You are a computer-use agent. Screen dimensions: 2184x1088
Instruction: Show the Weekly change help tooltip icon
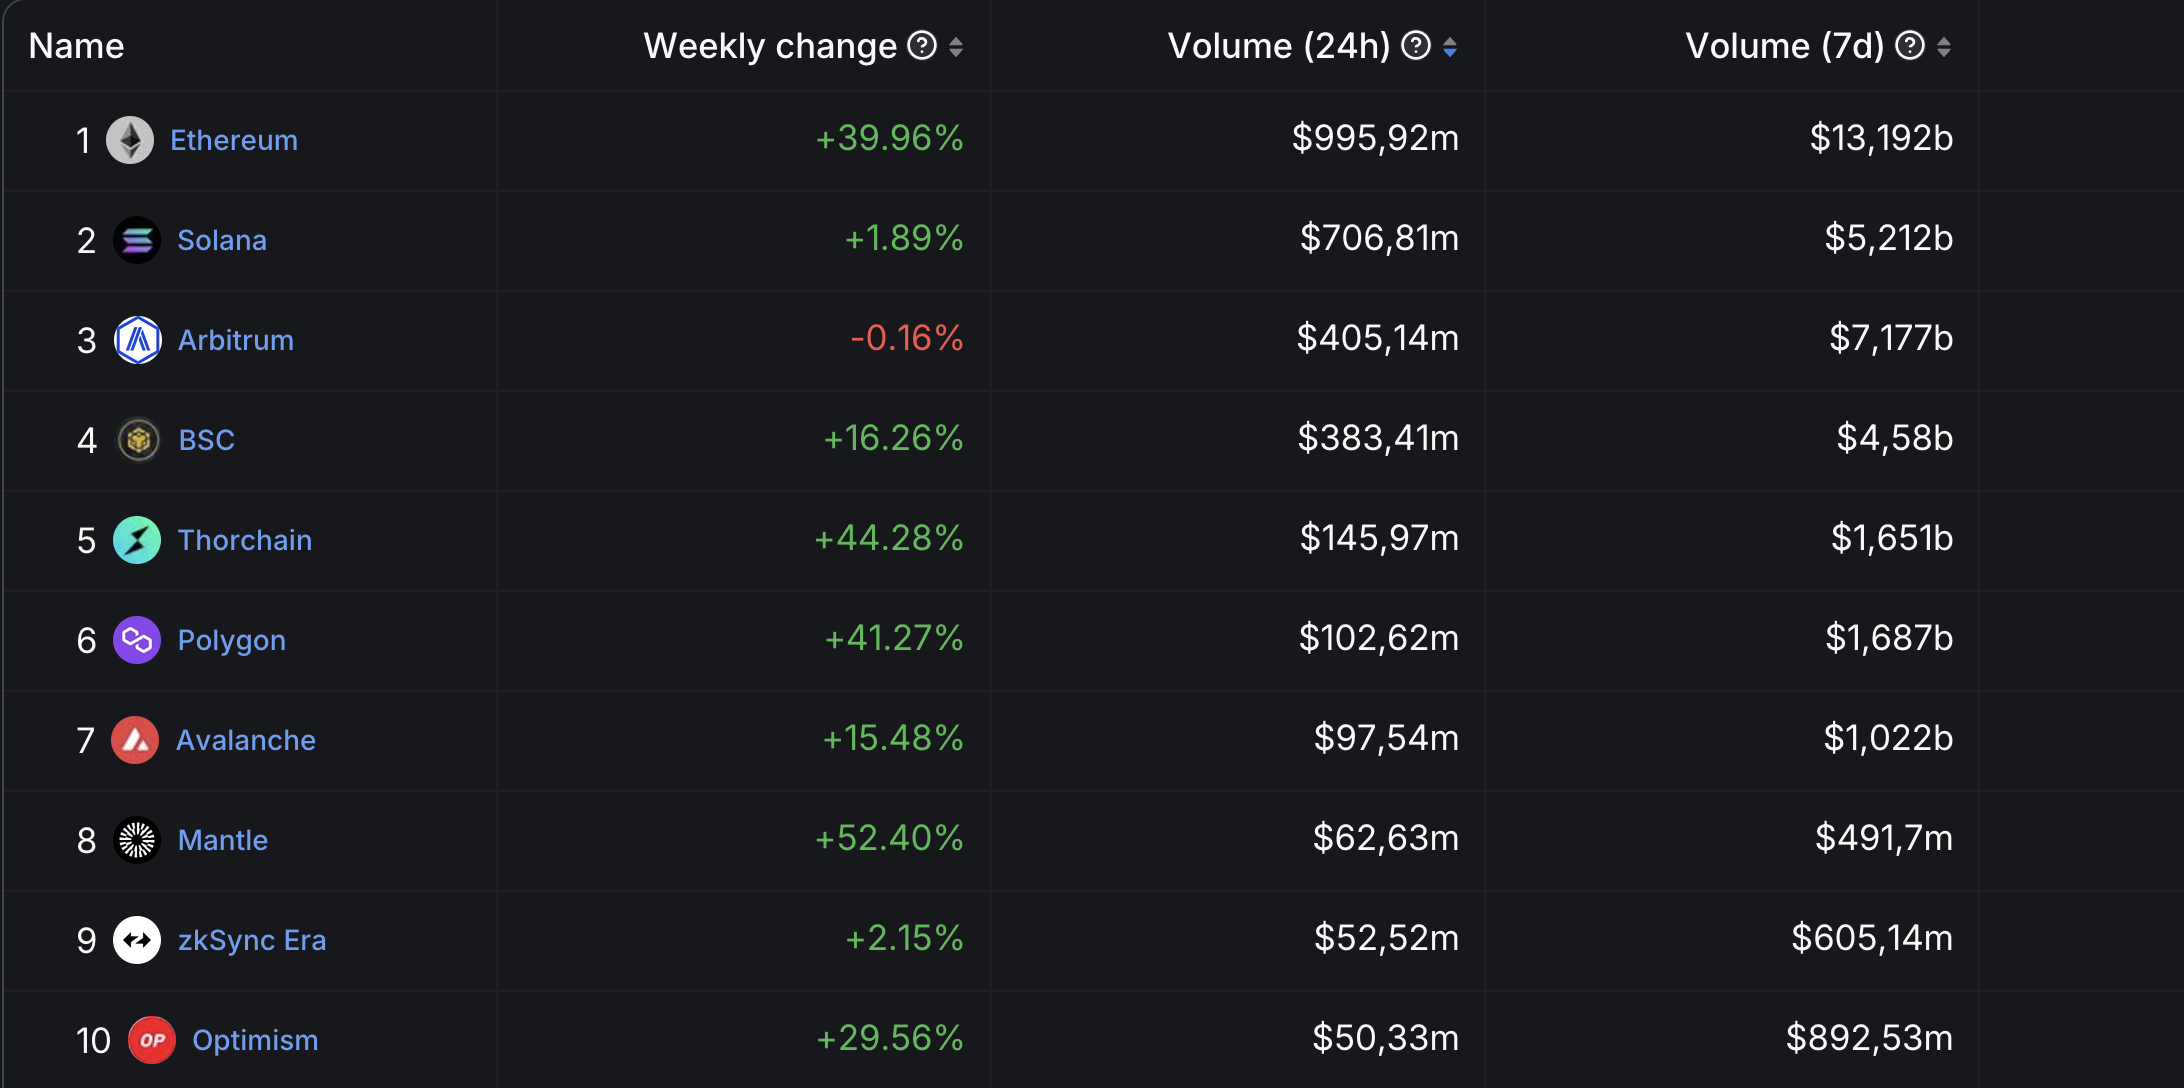tap(921, 46)
